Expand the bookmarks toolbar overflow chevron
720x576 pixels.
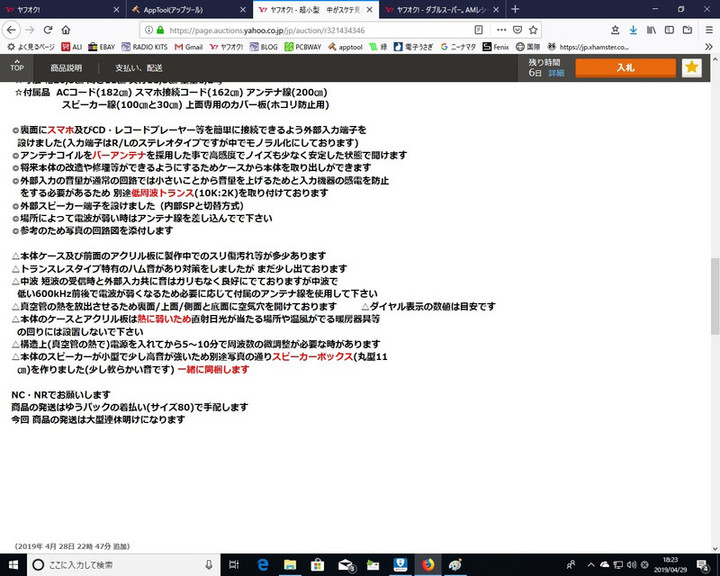(x=708, y=46)
